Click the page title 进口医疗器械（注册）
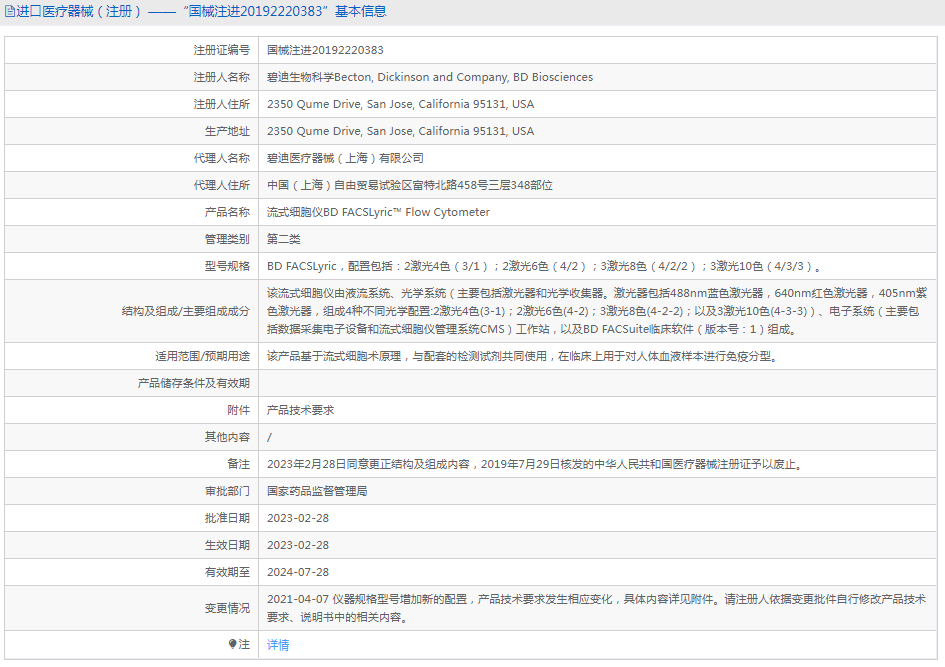Screen dimensions: 945x667 pyautogui.click(x=78, y=11)
